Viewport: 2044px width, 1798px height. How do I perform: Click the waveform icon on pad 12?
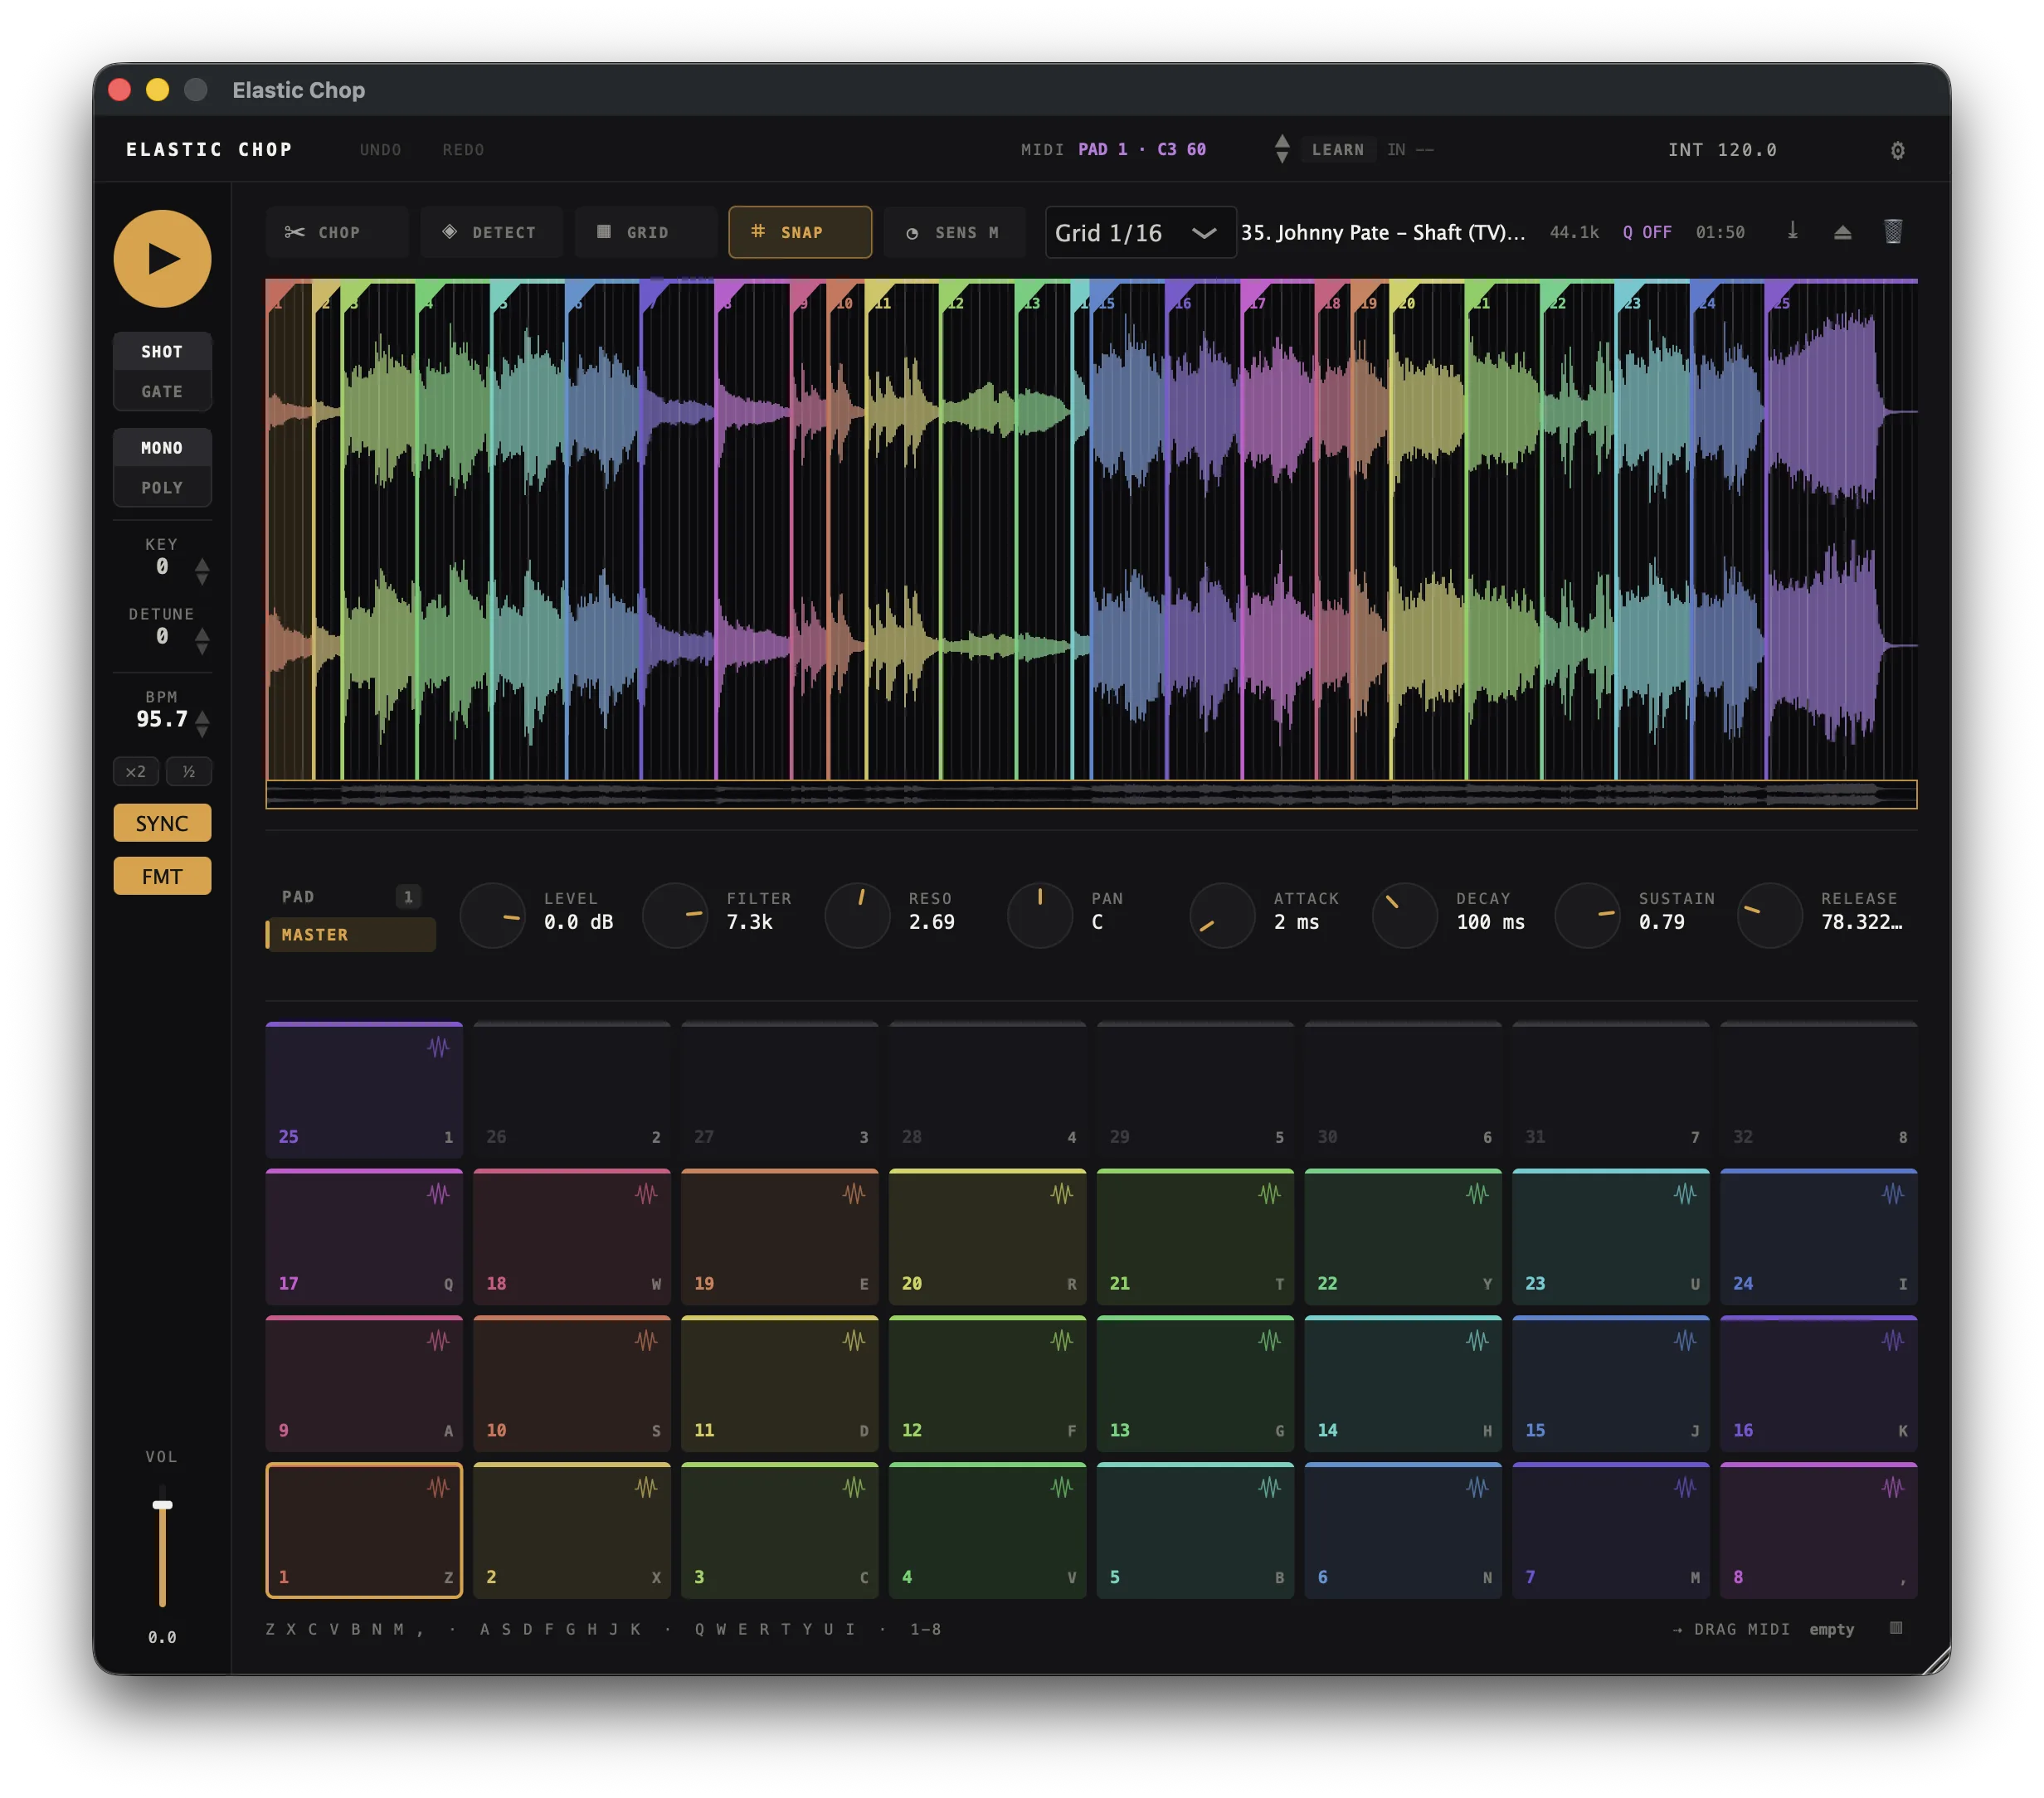1061,1340
